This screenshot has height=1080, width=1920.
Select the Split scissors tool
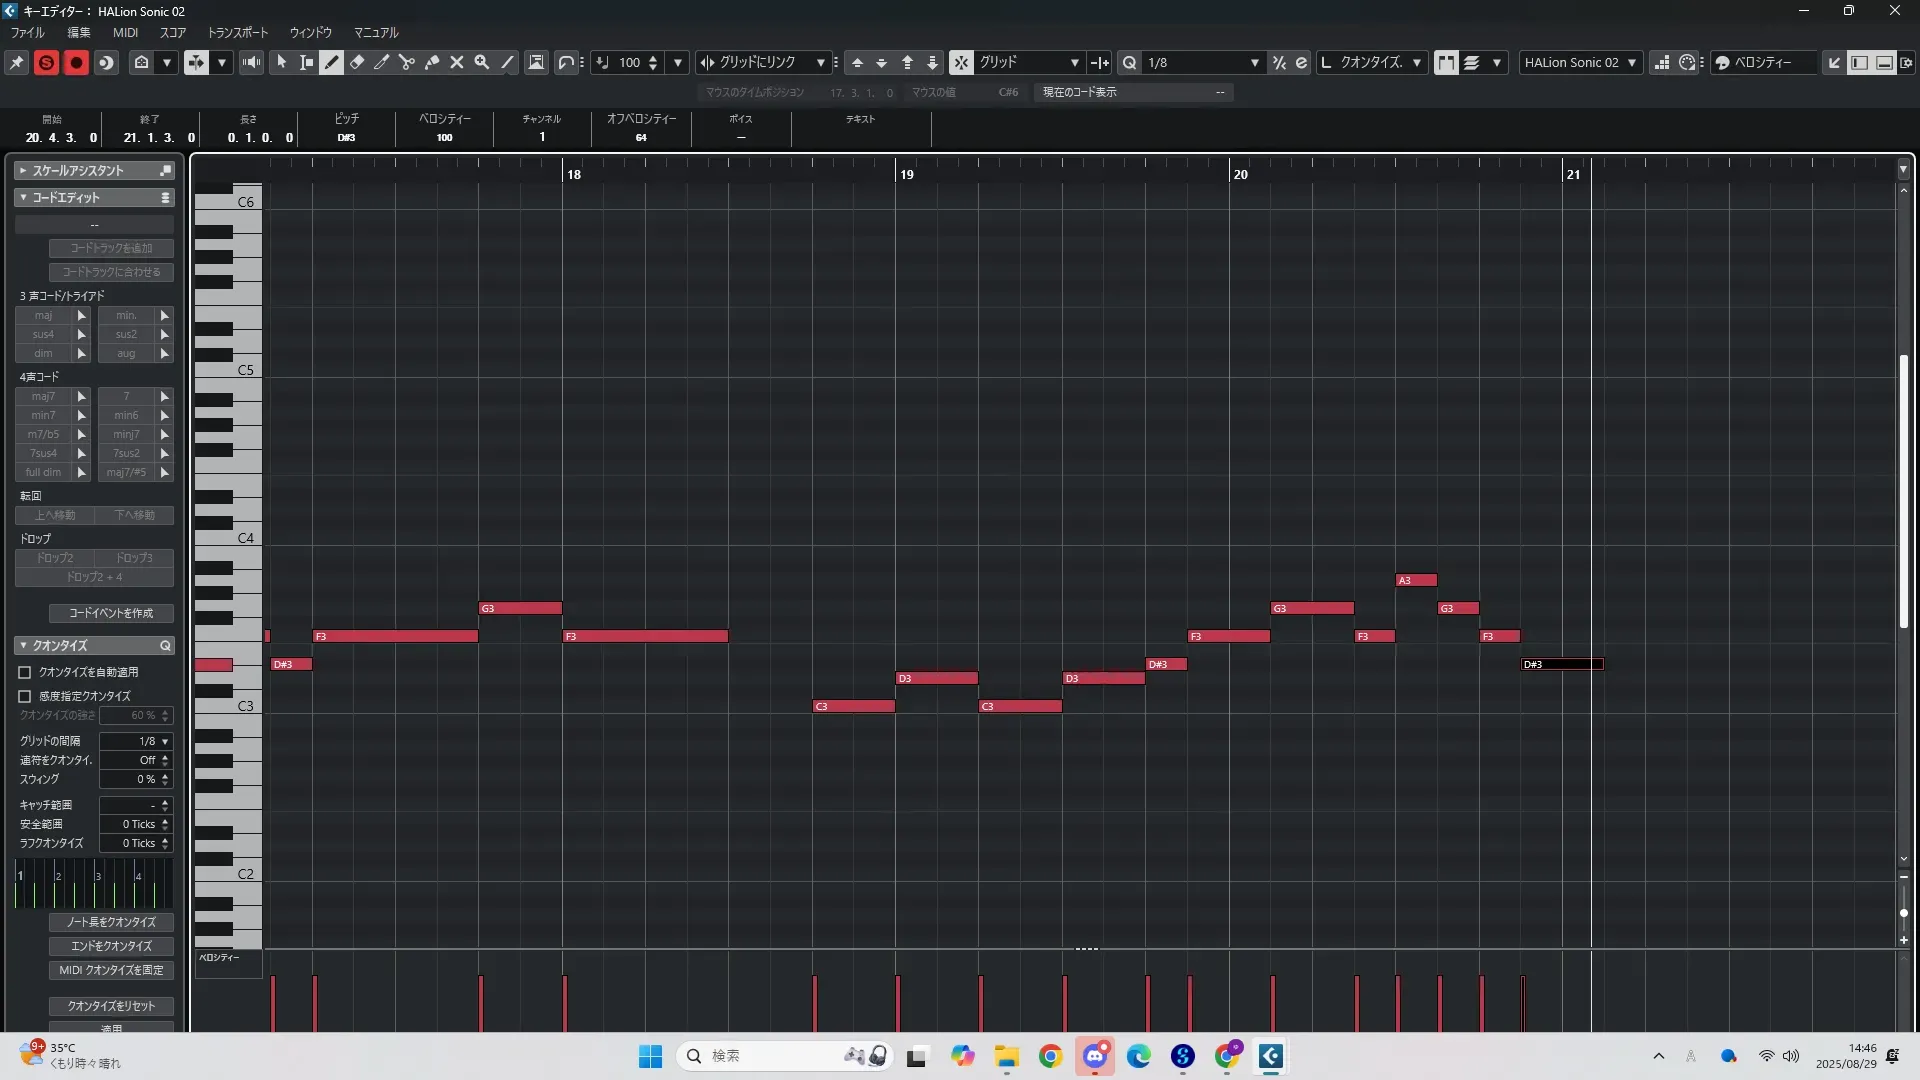pyautogui.click(x=407, y=62)
